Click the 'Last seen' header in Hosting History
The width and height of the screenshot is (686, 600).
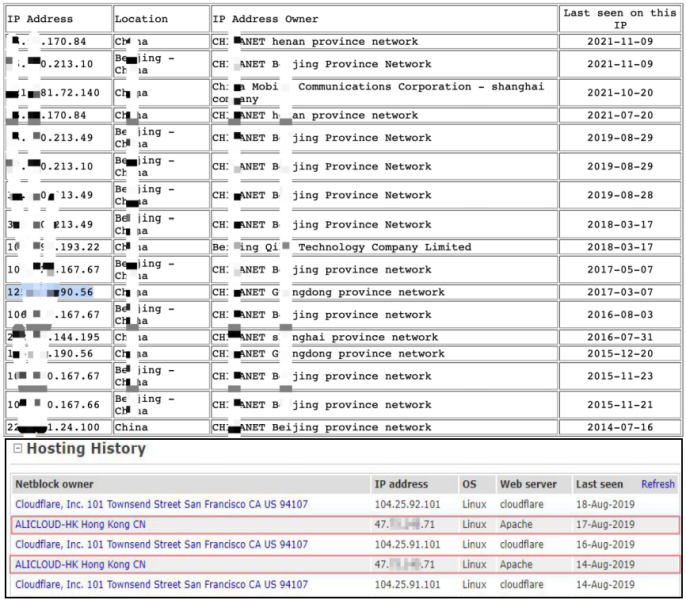(x=599, y=484)
